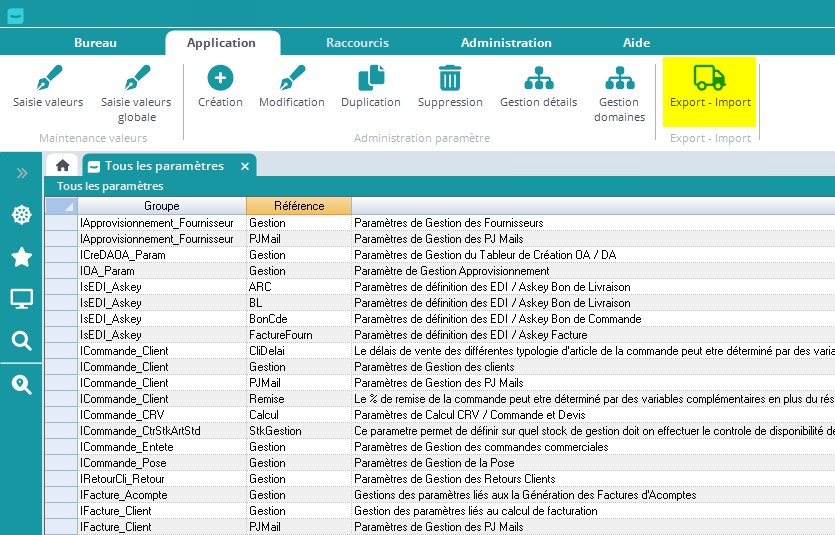The height and width of the screenshot is (535, 835).
Task: Click the Suppression trash icon
Action: [x=450, y=78]
